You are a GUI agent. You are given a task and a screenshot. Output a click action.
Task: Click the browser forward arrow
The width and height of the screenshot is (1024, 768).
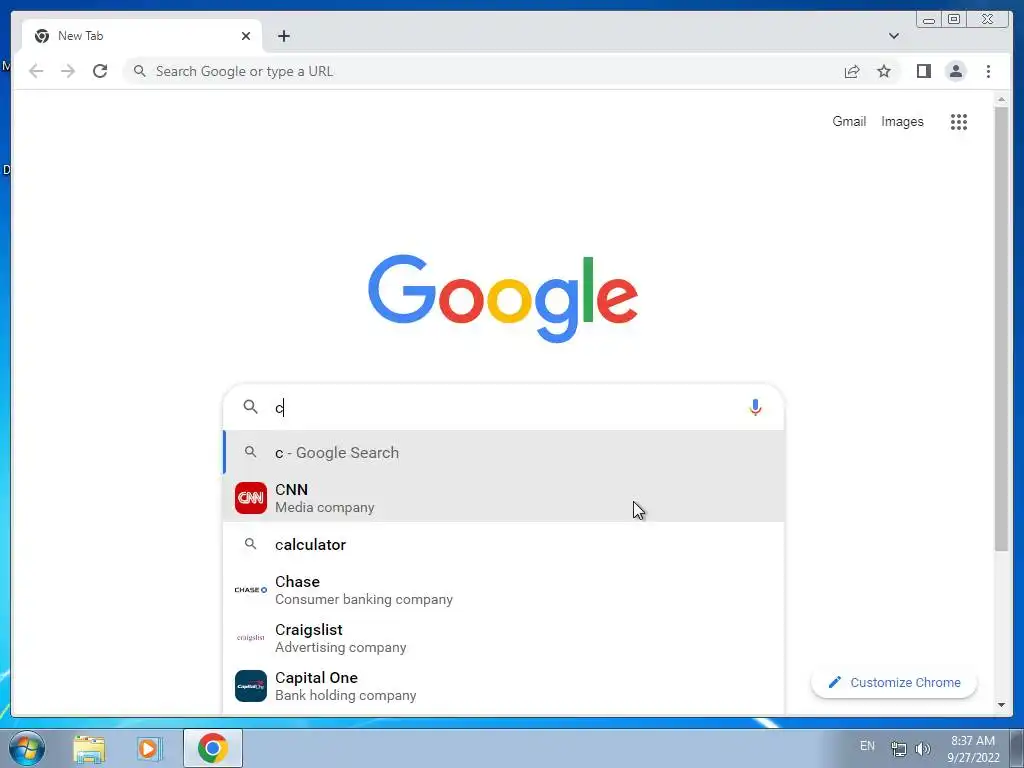point(68,71)
